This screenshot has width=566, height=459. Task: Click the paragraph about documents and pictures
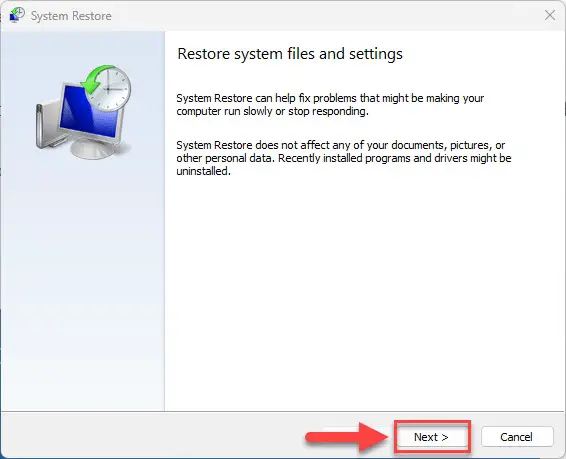click(344, 158)
